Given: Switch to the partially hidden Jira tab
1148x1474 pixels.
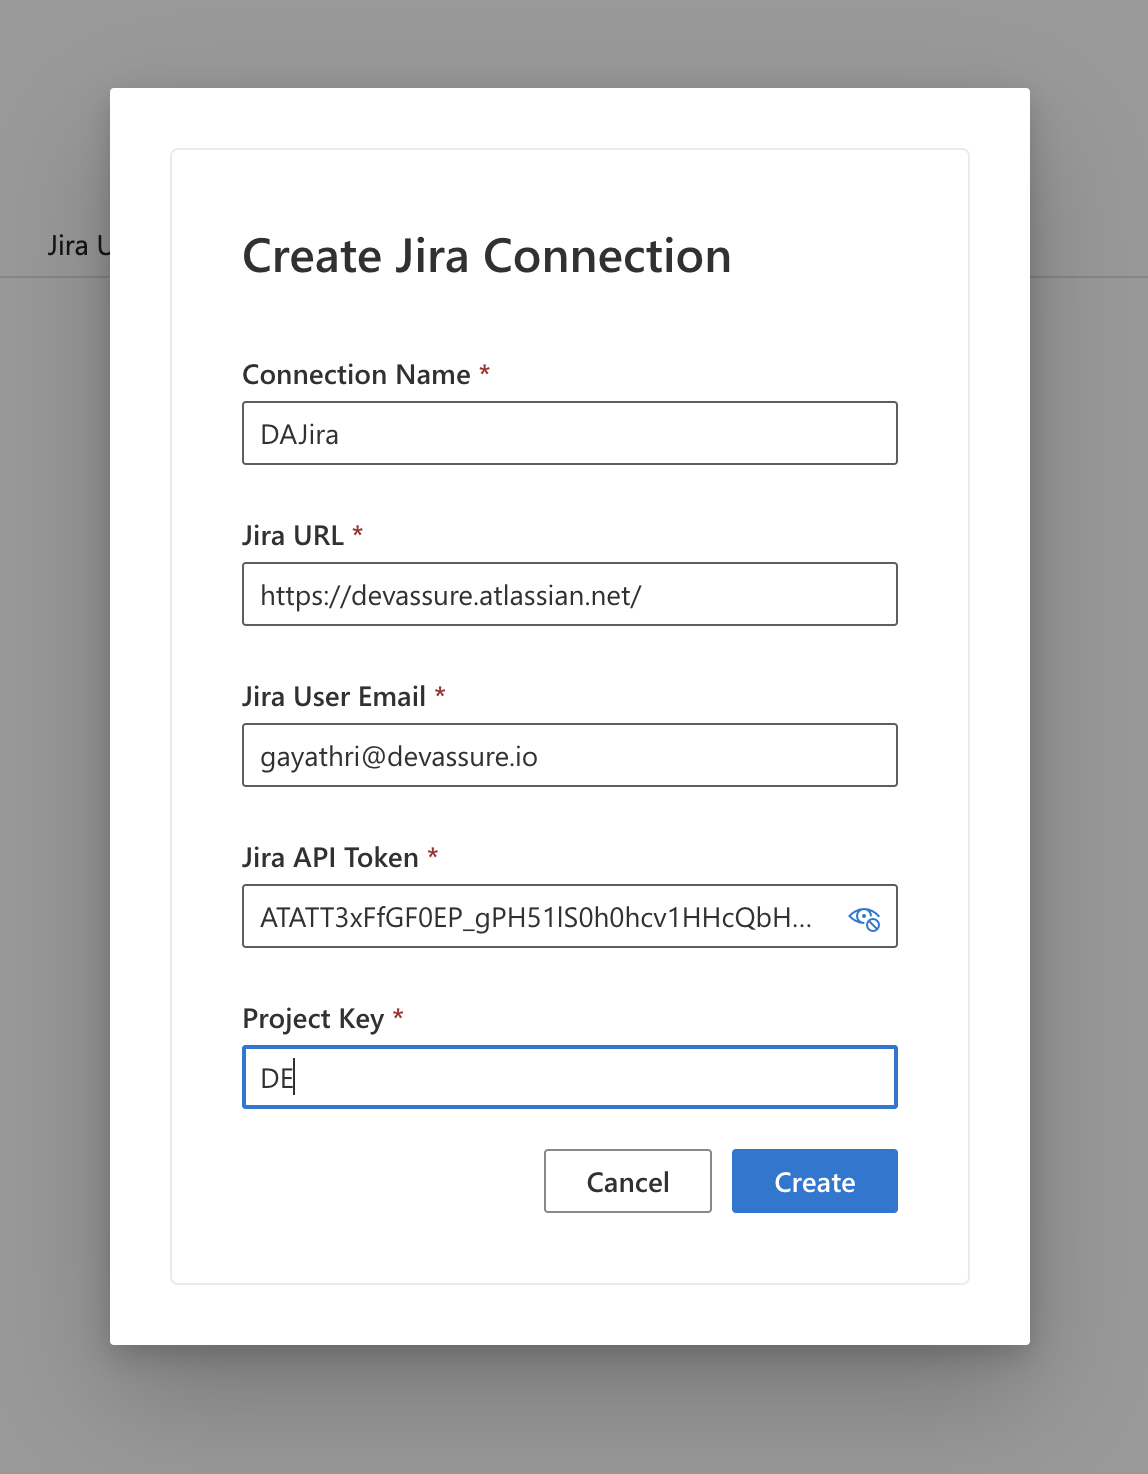Looking at the screenshot, I should [76, 246].
